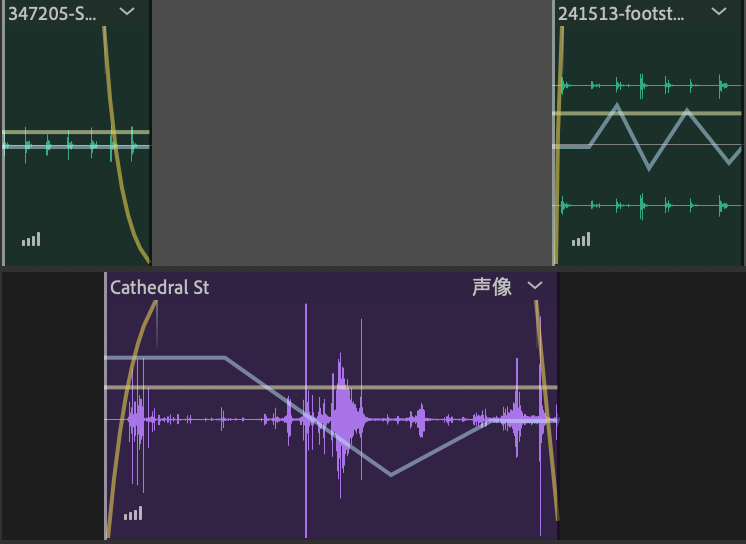Expand the 声像 dropdown chevron on Cathedral St
This screenshot has height=544, width=746.
[535, 287]
